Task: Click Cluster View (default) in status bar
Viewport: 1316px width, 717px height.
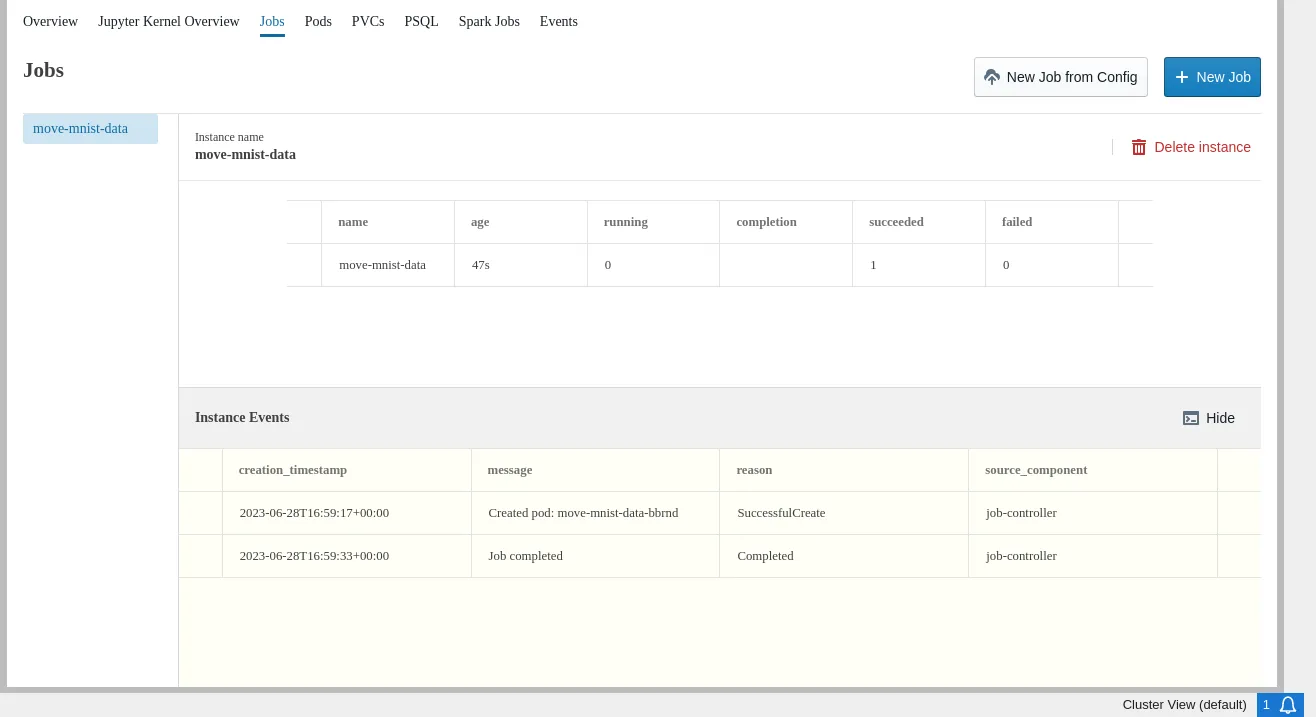Action: point(1185,705)
